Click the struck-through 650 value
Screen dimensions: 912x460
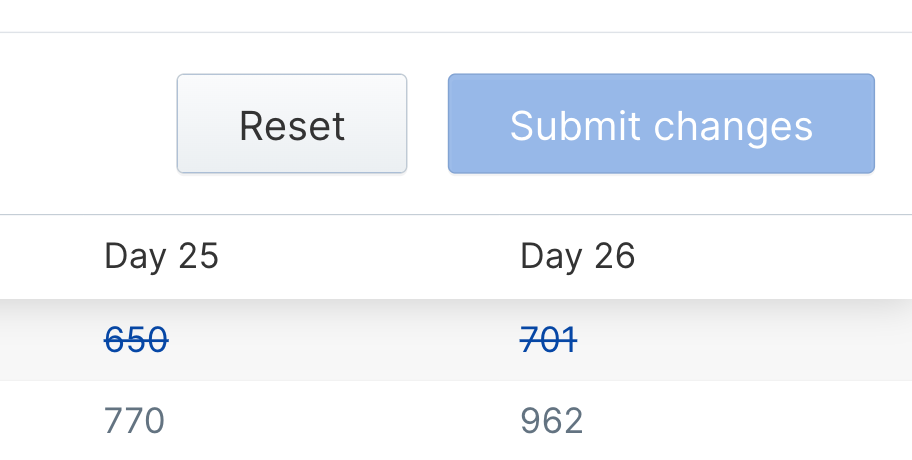tap(137, 340)
